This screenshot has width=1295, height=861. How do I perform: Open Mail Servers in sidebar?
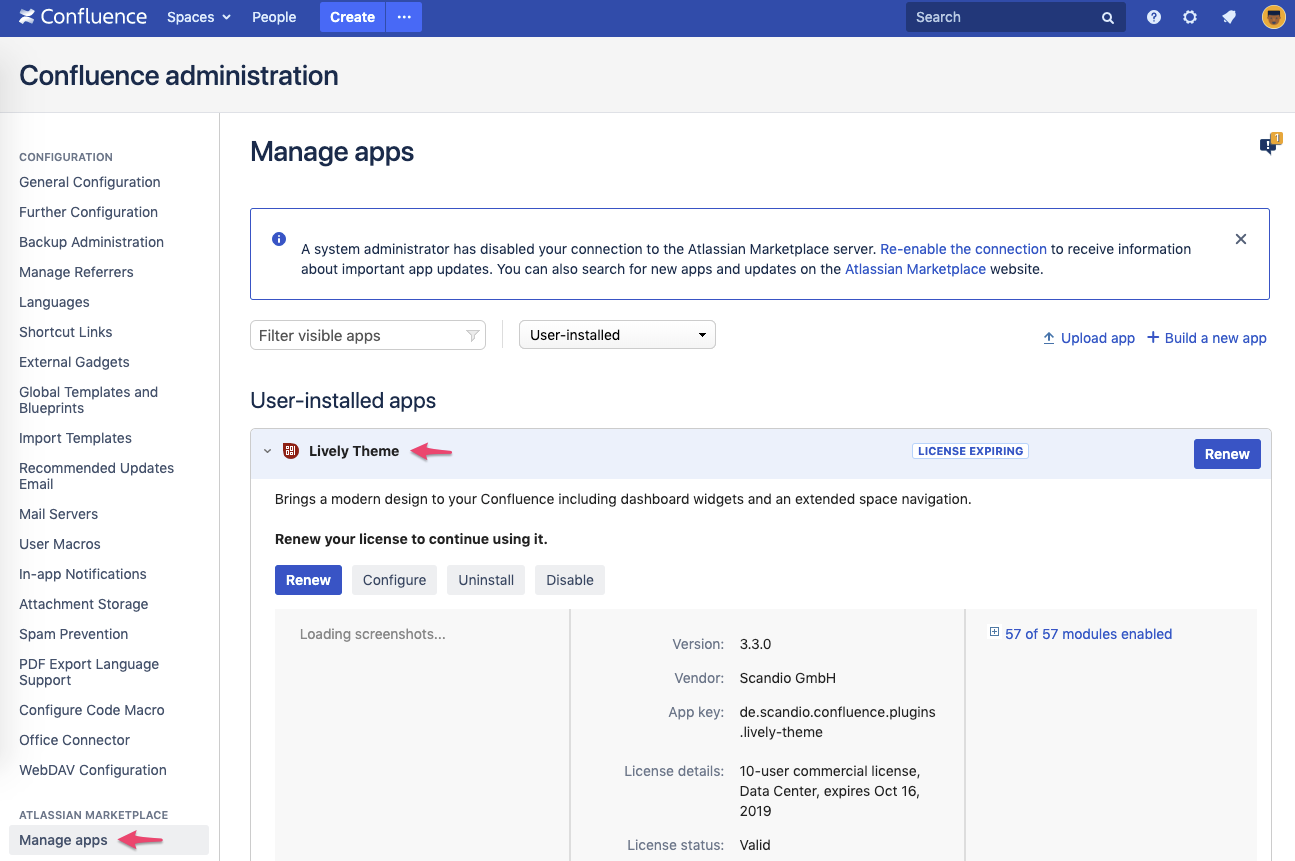tap(59, 514)
